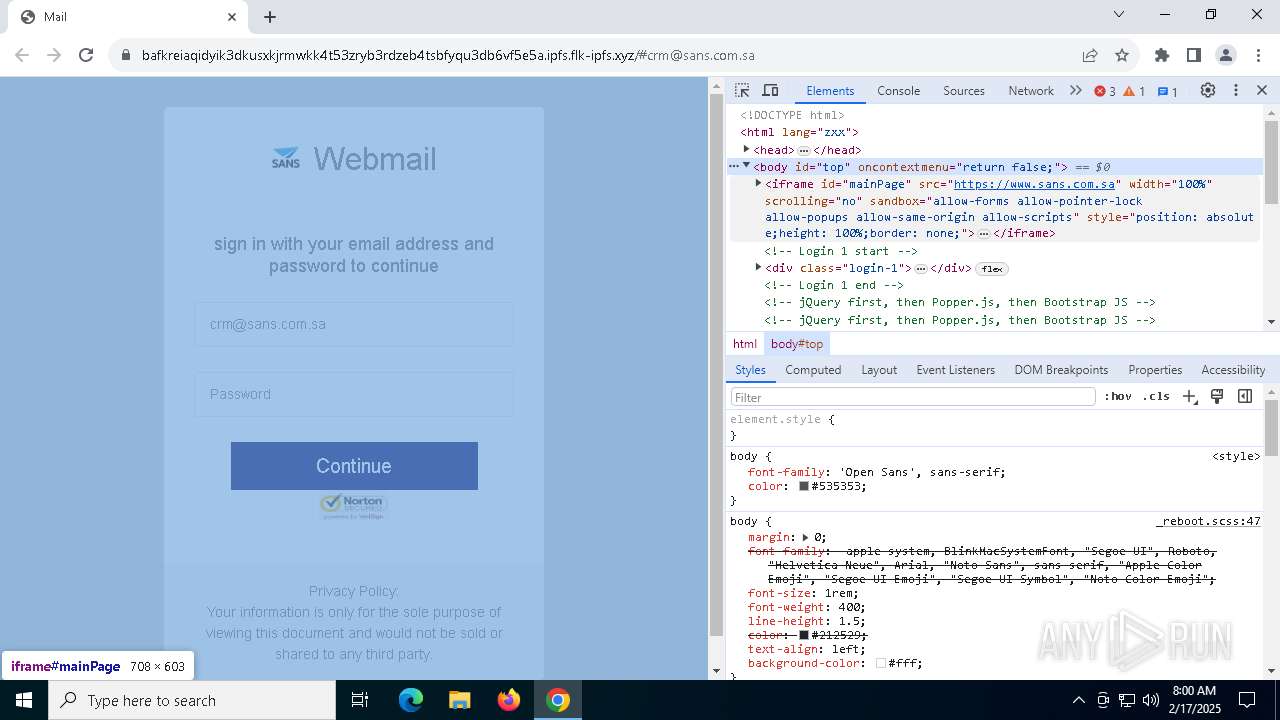Select the inspect element picker icon
This screenshot has width=1280, height=720.
(742, 90)
